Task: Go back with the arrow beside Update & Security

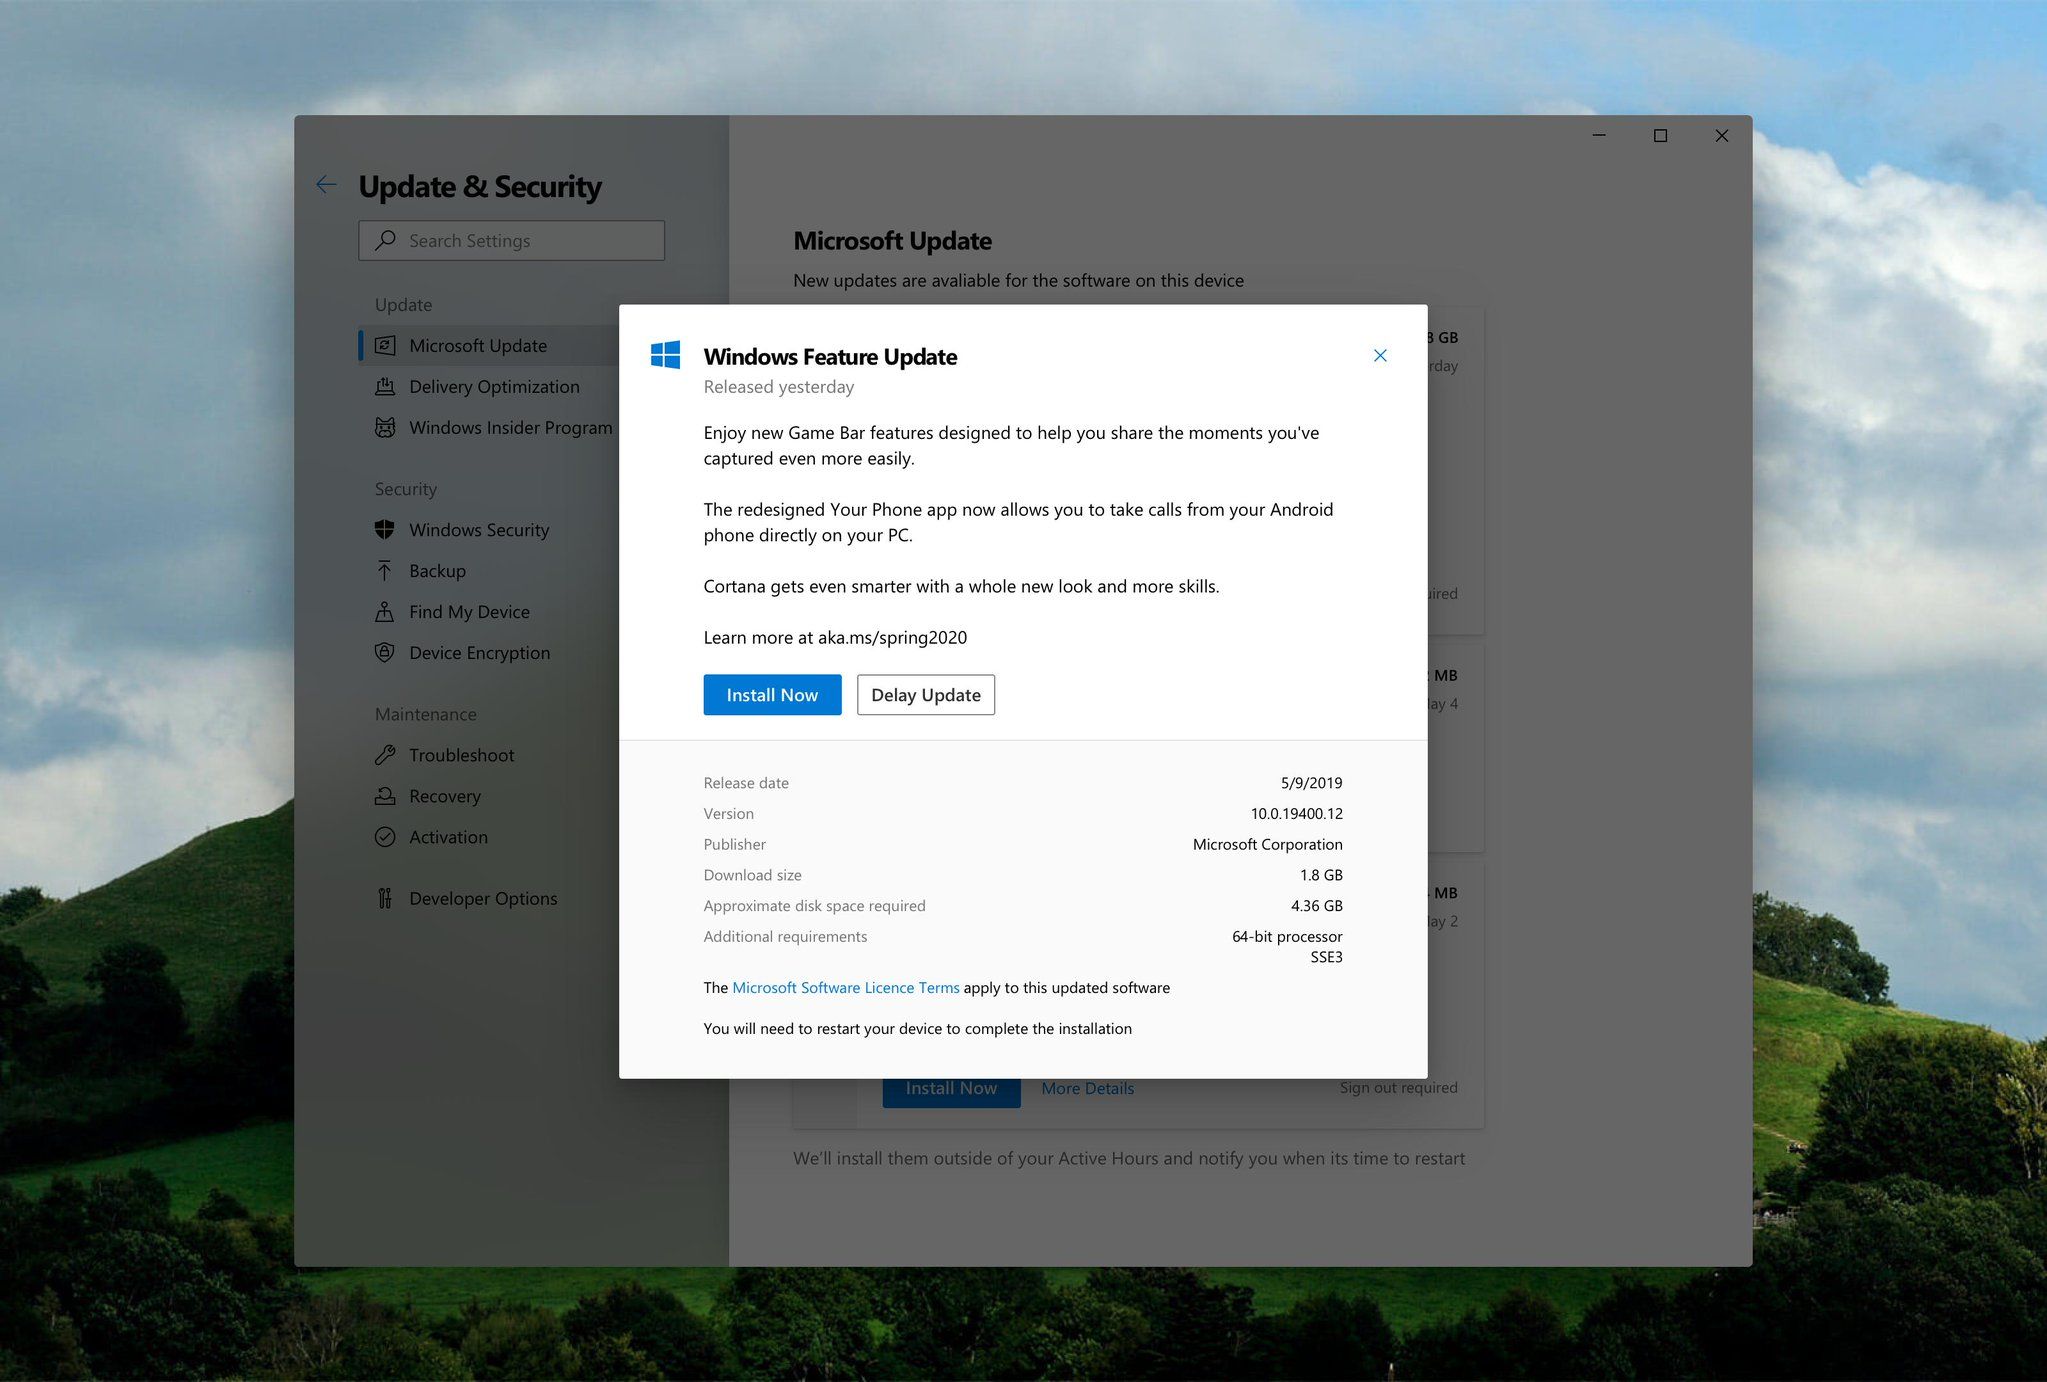Action: pos(326,185)
